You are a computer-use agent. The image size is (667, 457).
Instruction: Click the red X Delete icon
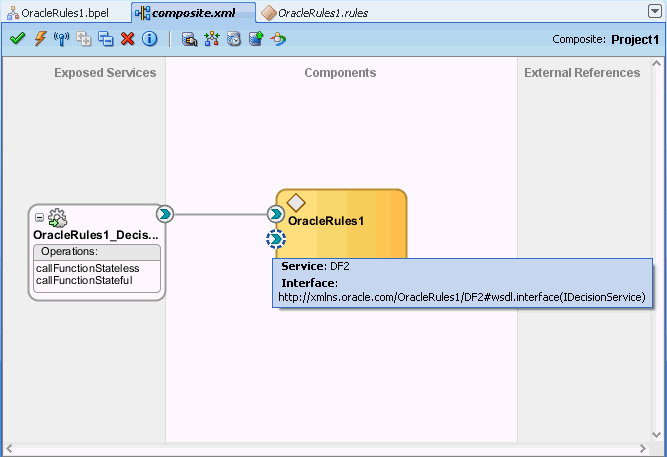click(128, 39)
